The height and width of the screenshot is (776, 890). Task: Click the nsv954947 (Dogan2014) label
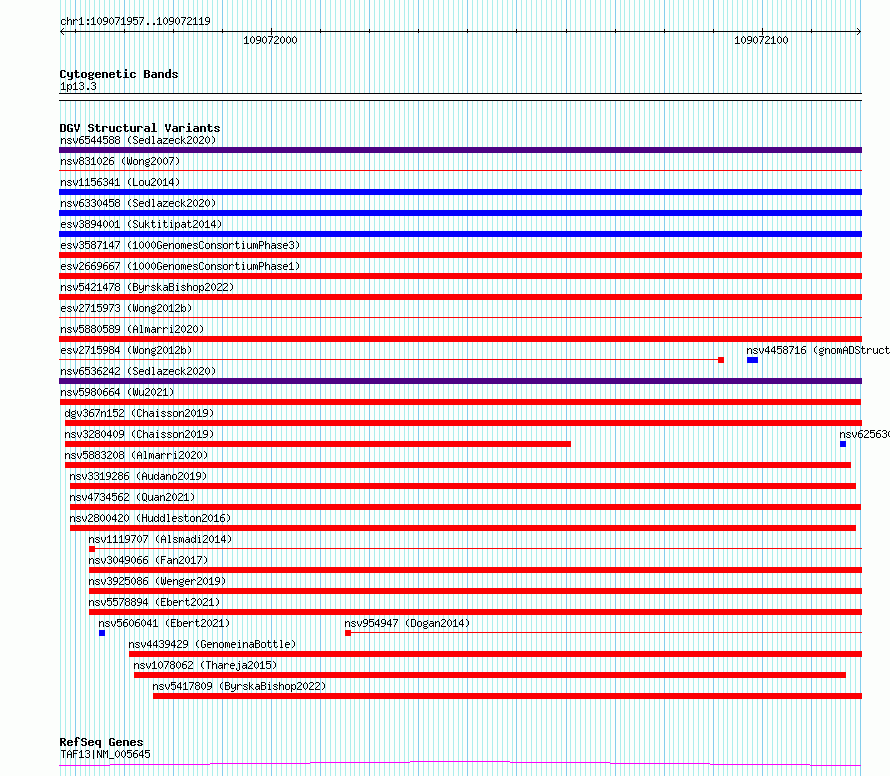click(x=407, y=623)
